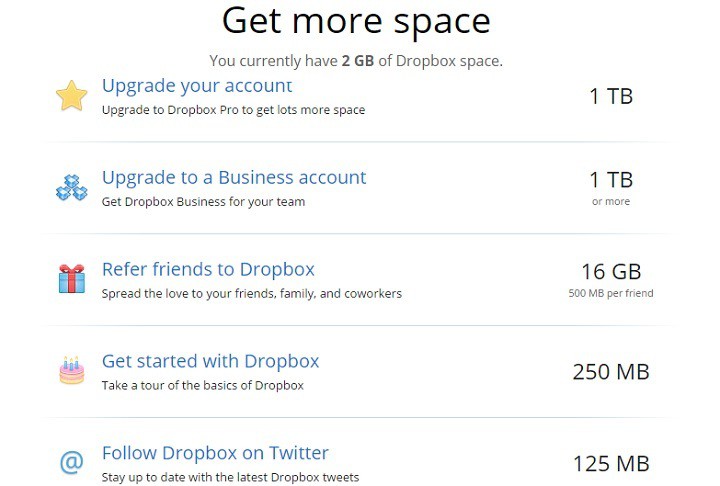Click the 'Get more space' heading
The image size is (720, 486).
point(356,21)
